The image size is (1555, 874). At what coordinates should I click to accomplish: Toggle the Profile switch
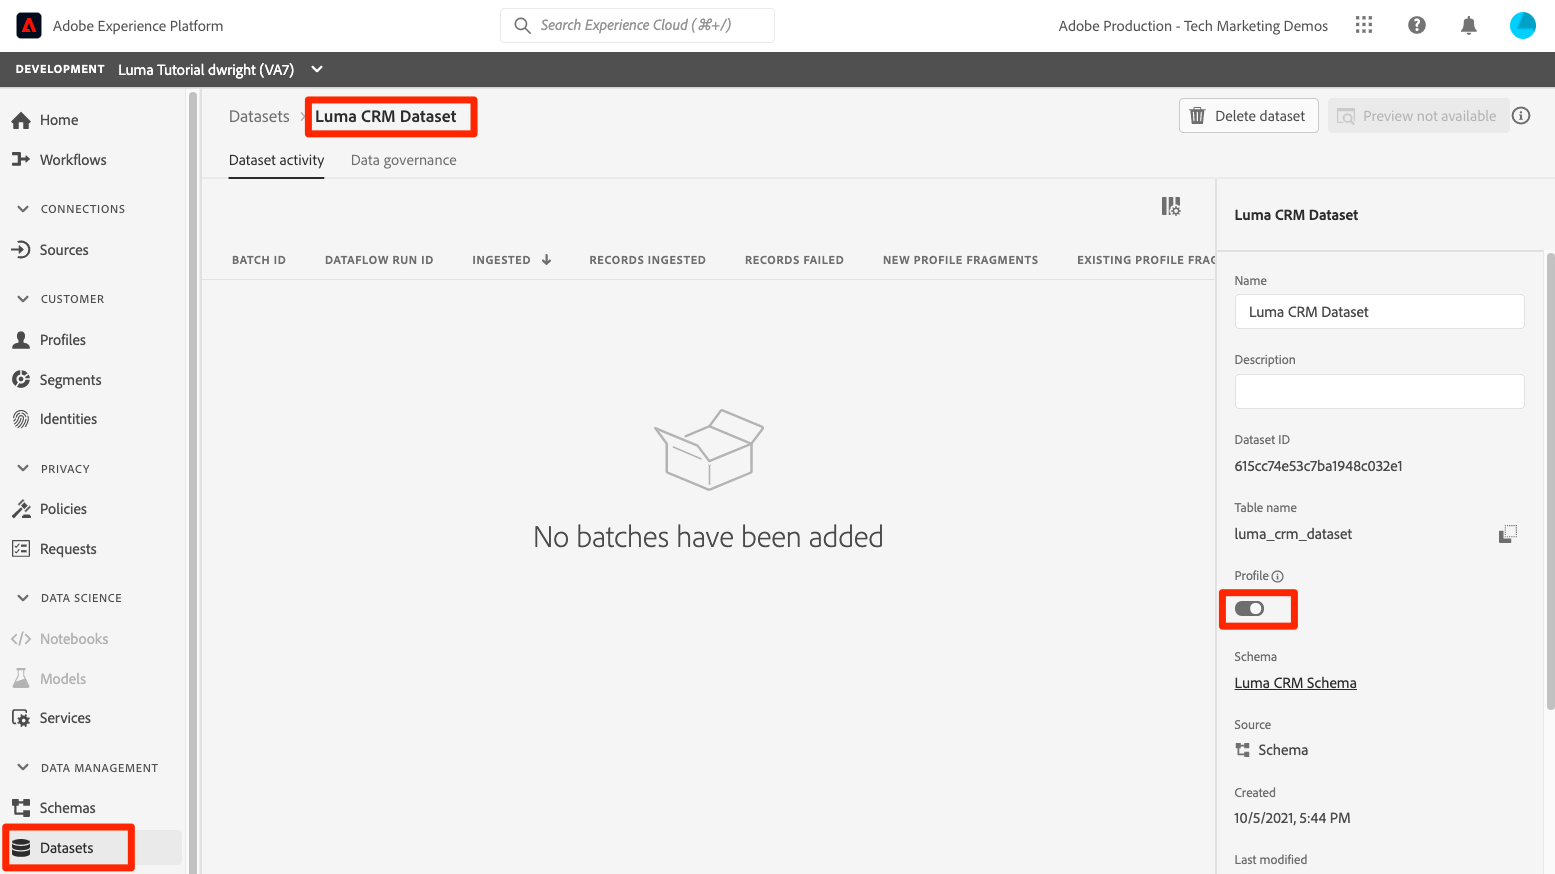point(1249,609)
